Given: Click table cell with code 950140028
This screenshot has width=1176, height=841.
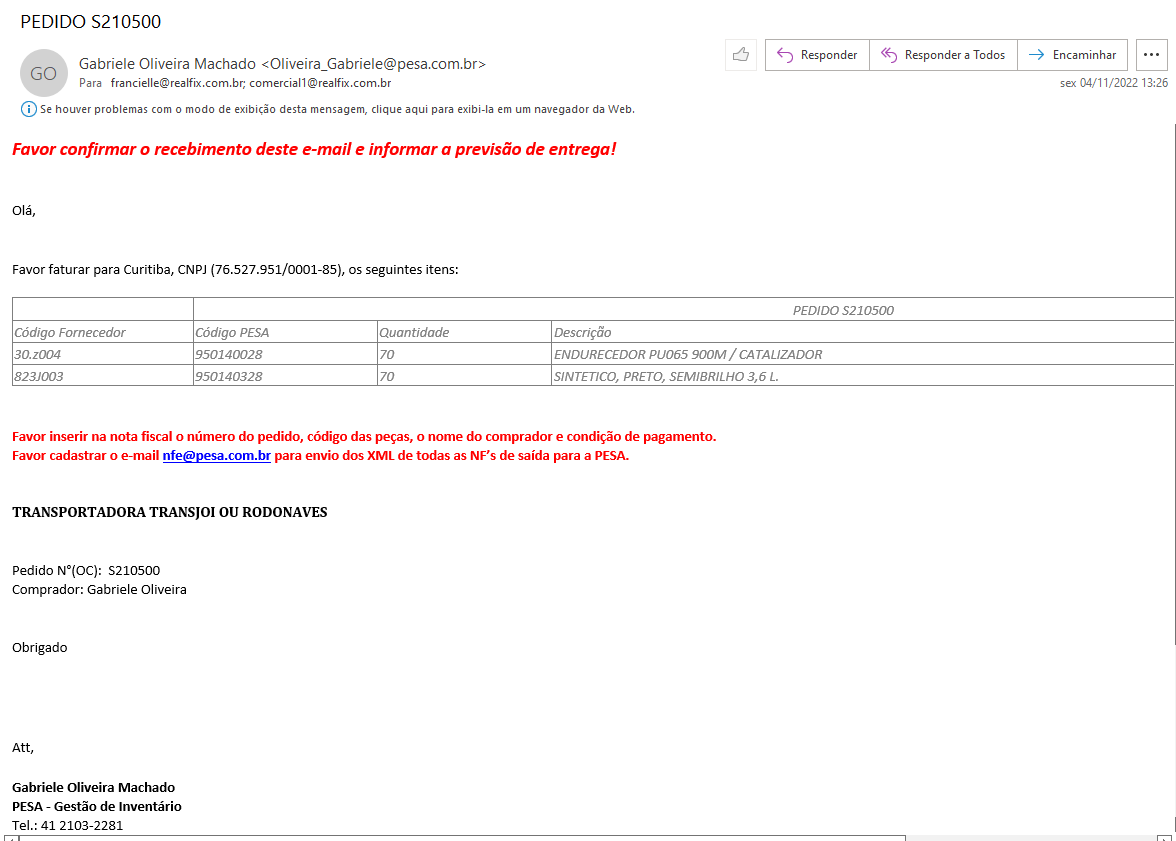Looking at the screenshot, I should pyautogui.click(x=285, y=354).
